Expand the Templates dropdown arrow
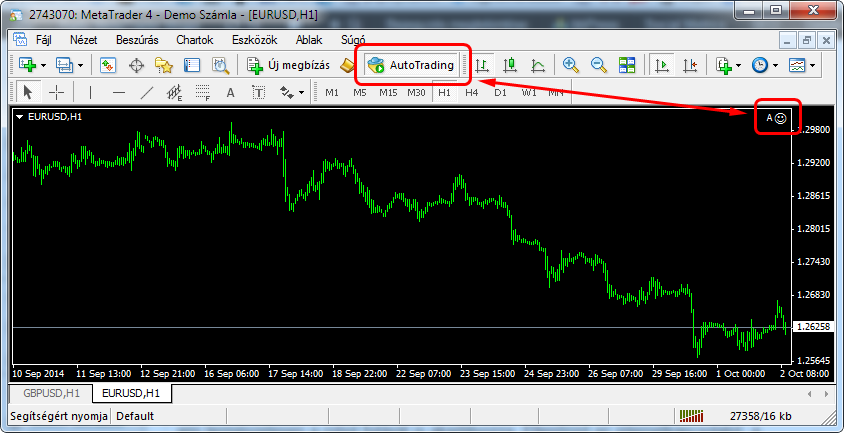 (812, 66)
